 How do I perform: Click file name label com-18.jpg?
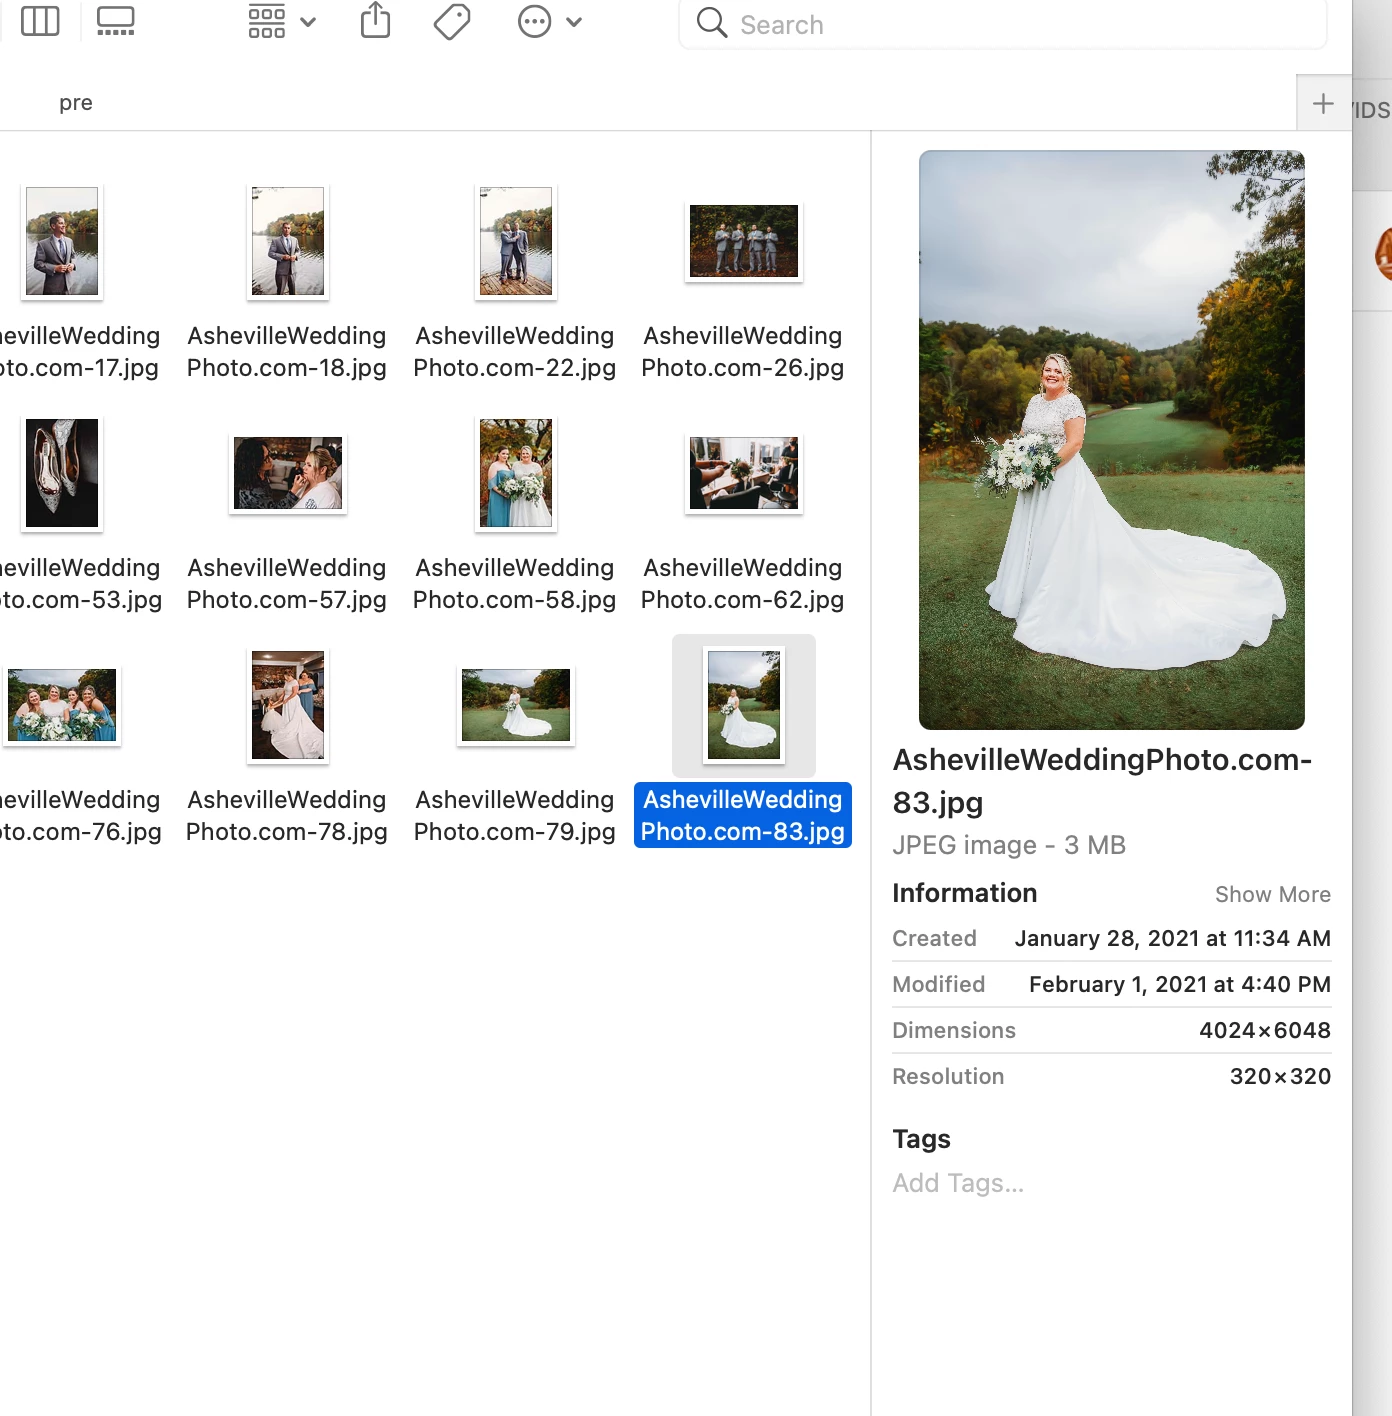tap(287, 352)
